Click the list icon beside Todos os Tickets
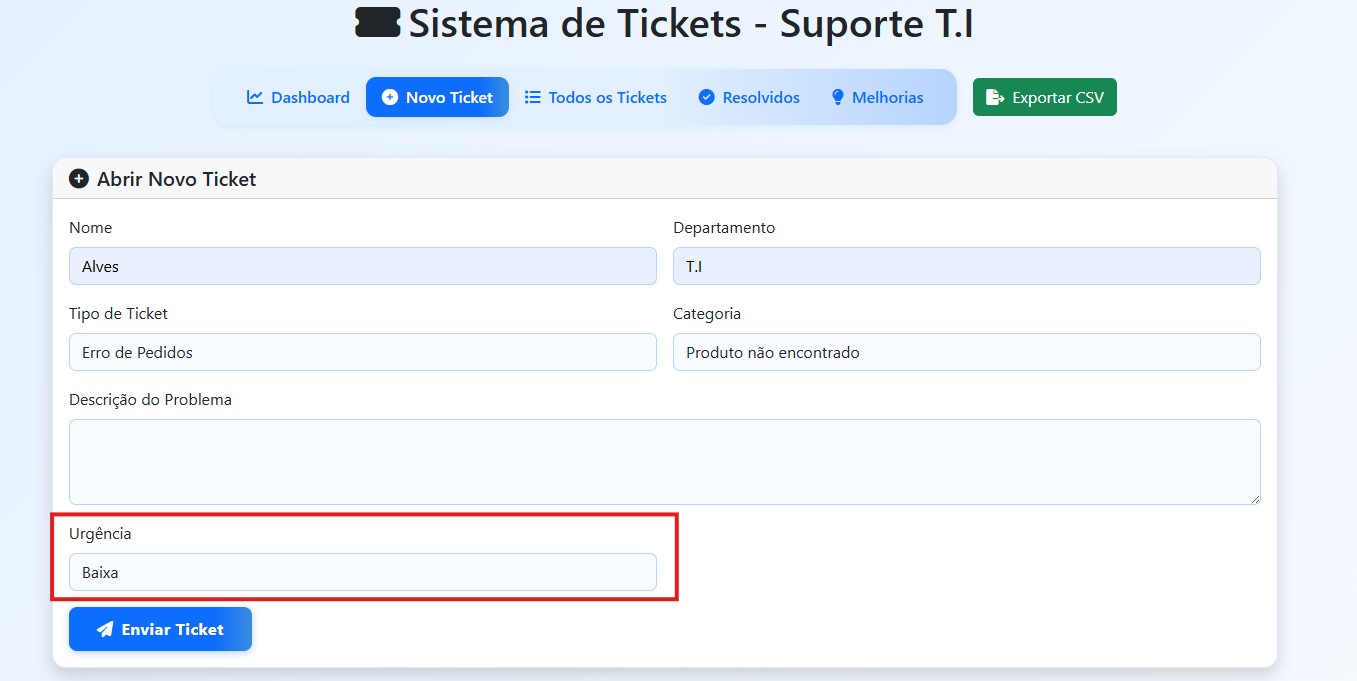1357x681 pixels. pyautogui.click(x=533, y=97)
